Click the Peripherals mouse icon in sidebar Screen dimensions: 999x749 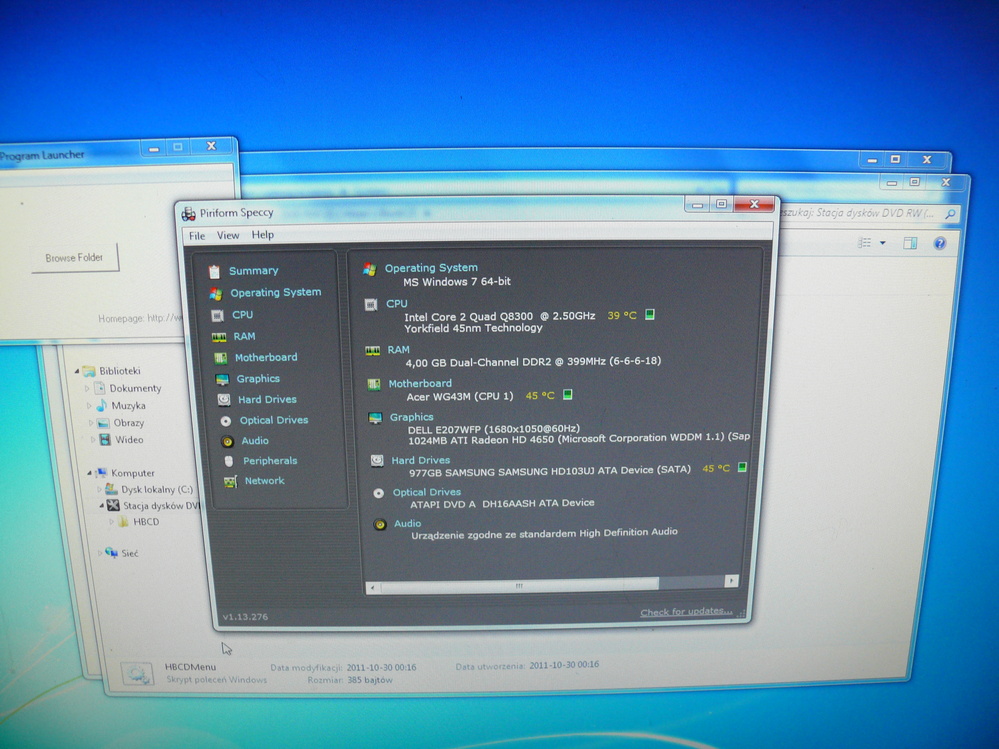coord(229,461)
